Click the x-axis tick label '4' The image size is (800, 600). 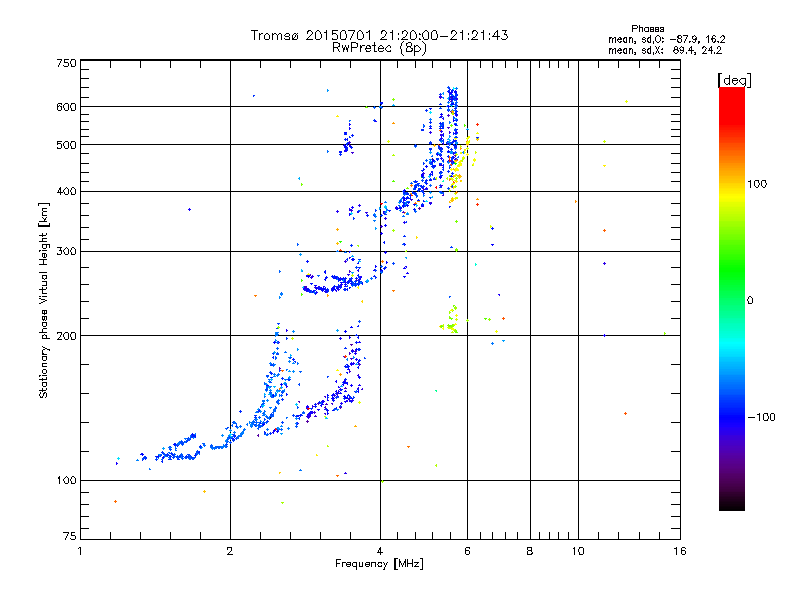(380, 551)
